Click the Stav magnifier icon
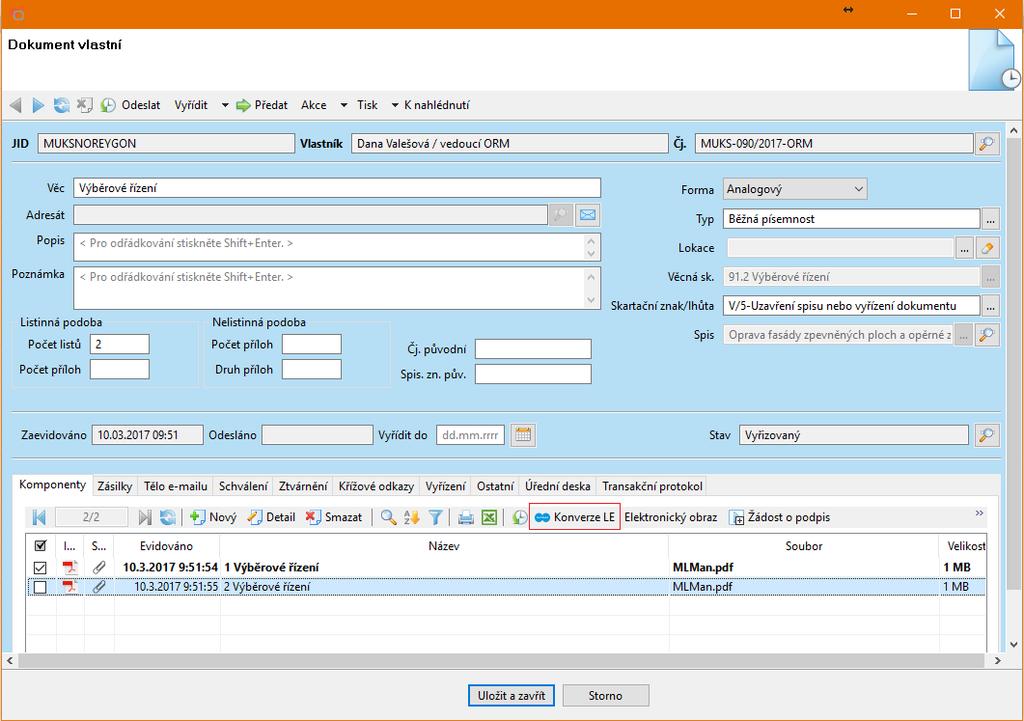Image resolution: width=1024 pixels, height=721 pixels. point(987,435)
